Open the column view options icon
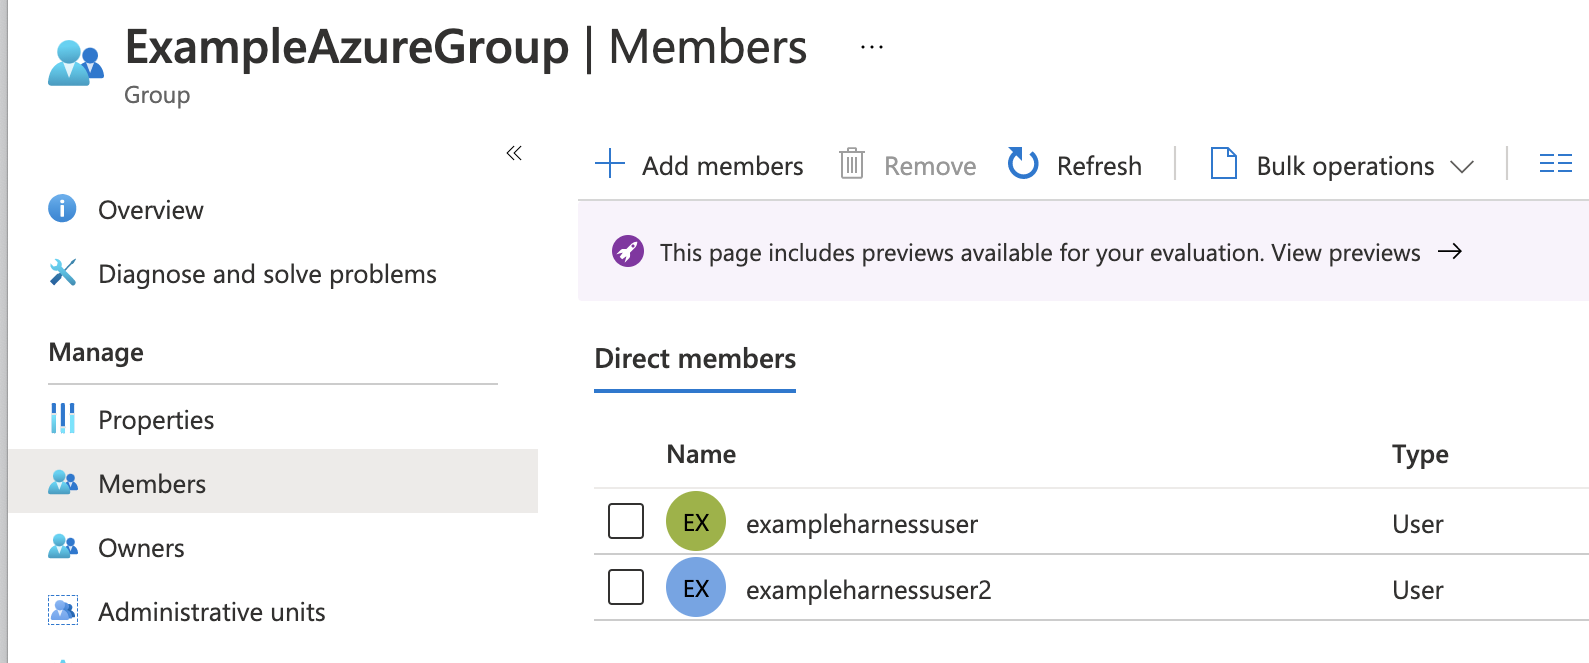1589x663 pixels. pos(1555,163)
